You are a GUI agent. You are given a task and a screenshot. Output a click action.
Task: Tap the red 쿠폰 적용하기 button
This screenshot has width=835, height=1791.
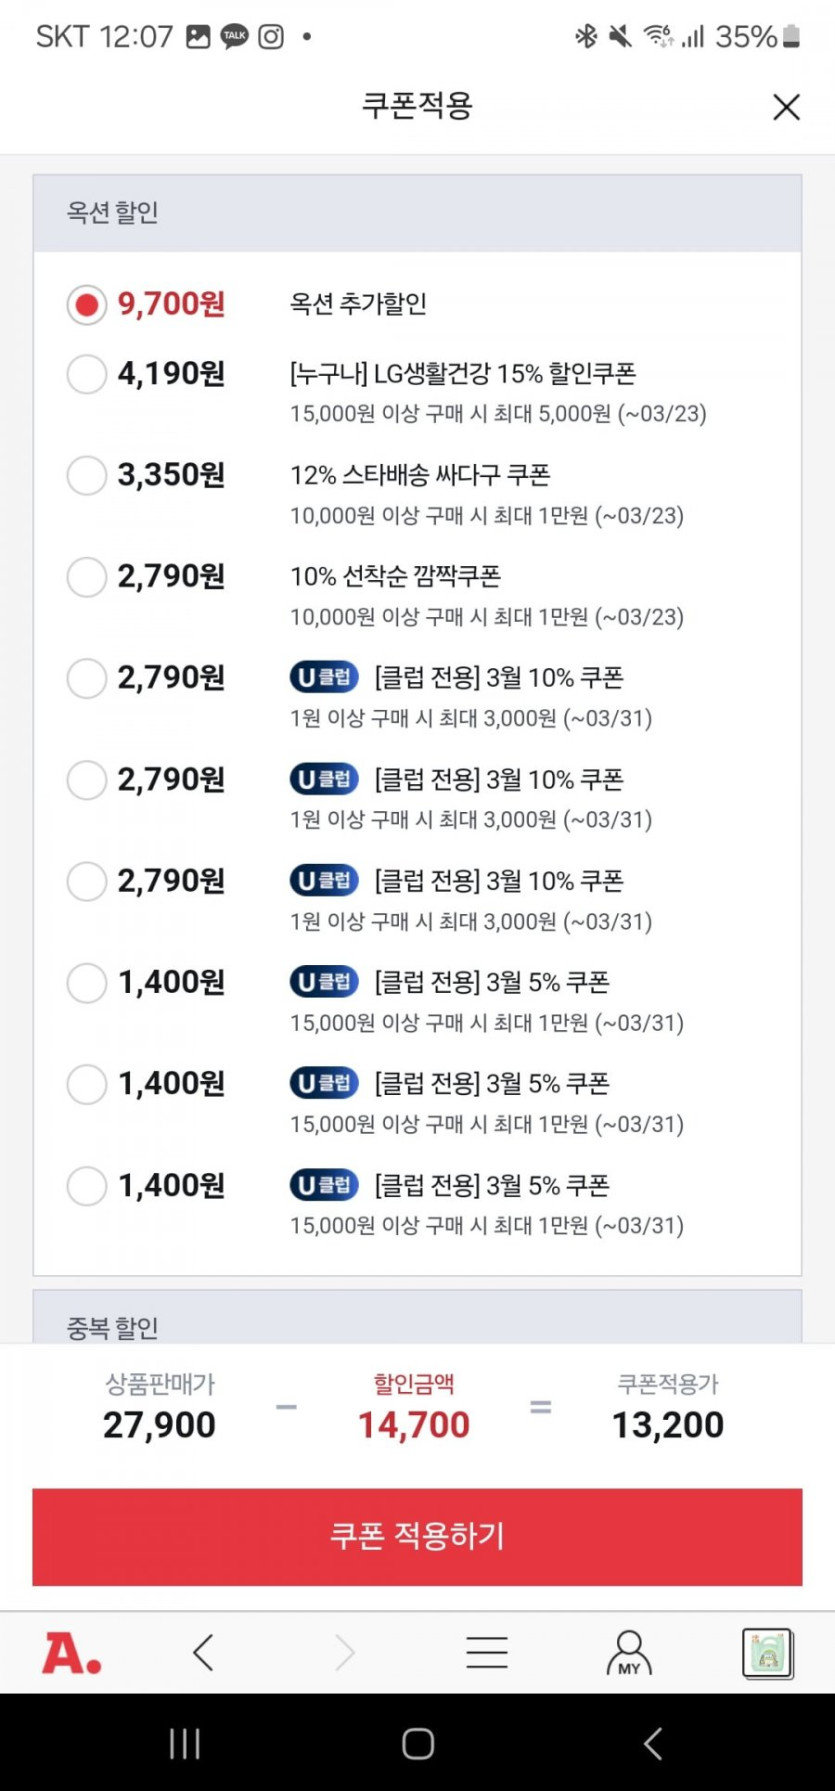[417, 1536]
